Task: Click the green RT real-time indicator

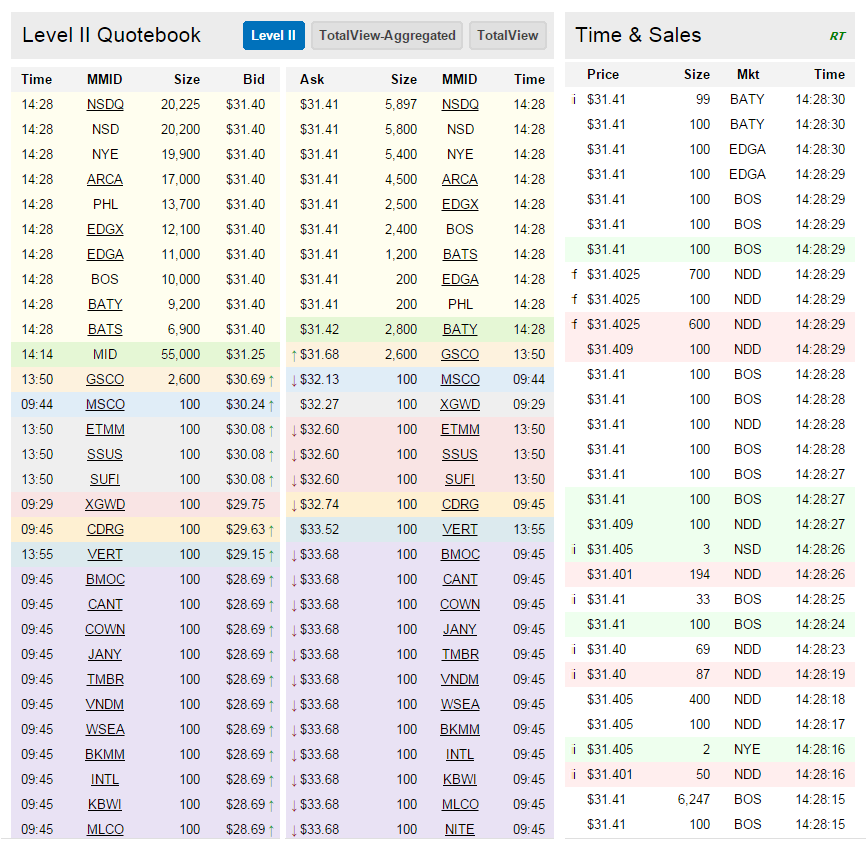Action: [x=837, y=36]
